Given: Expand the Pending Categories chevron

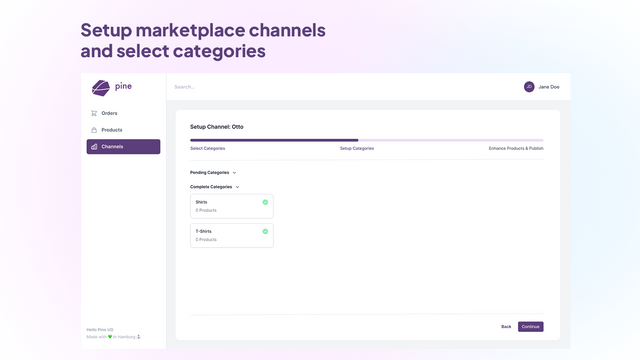Looking at the screenshot, I should 234,173.
